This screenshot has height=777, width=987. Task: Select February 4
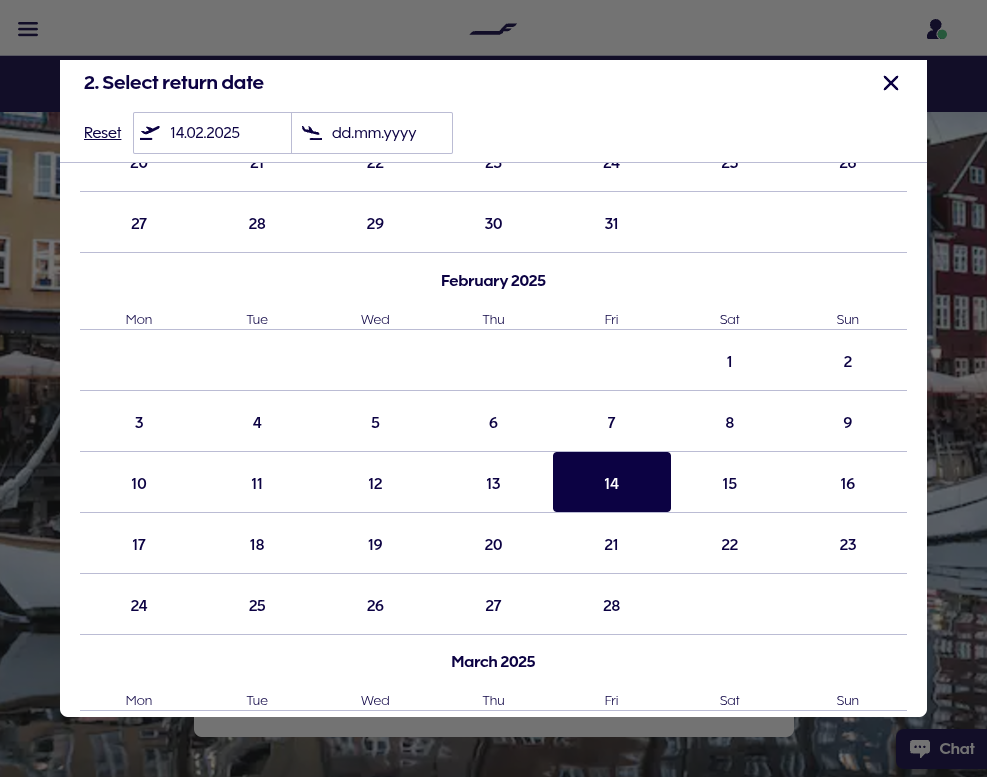[x=257, y=423]
